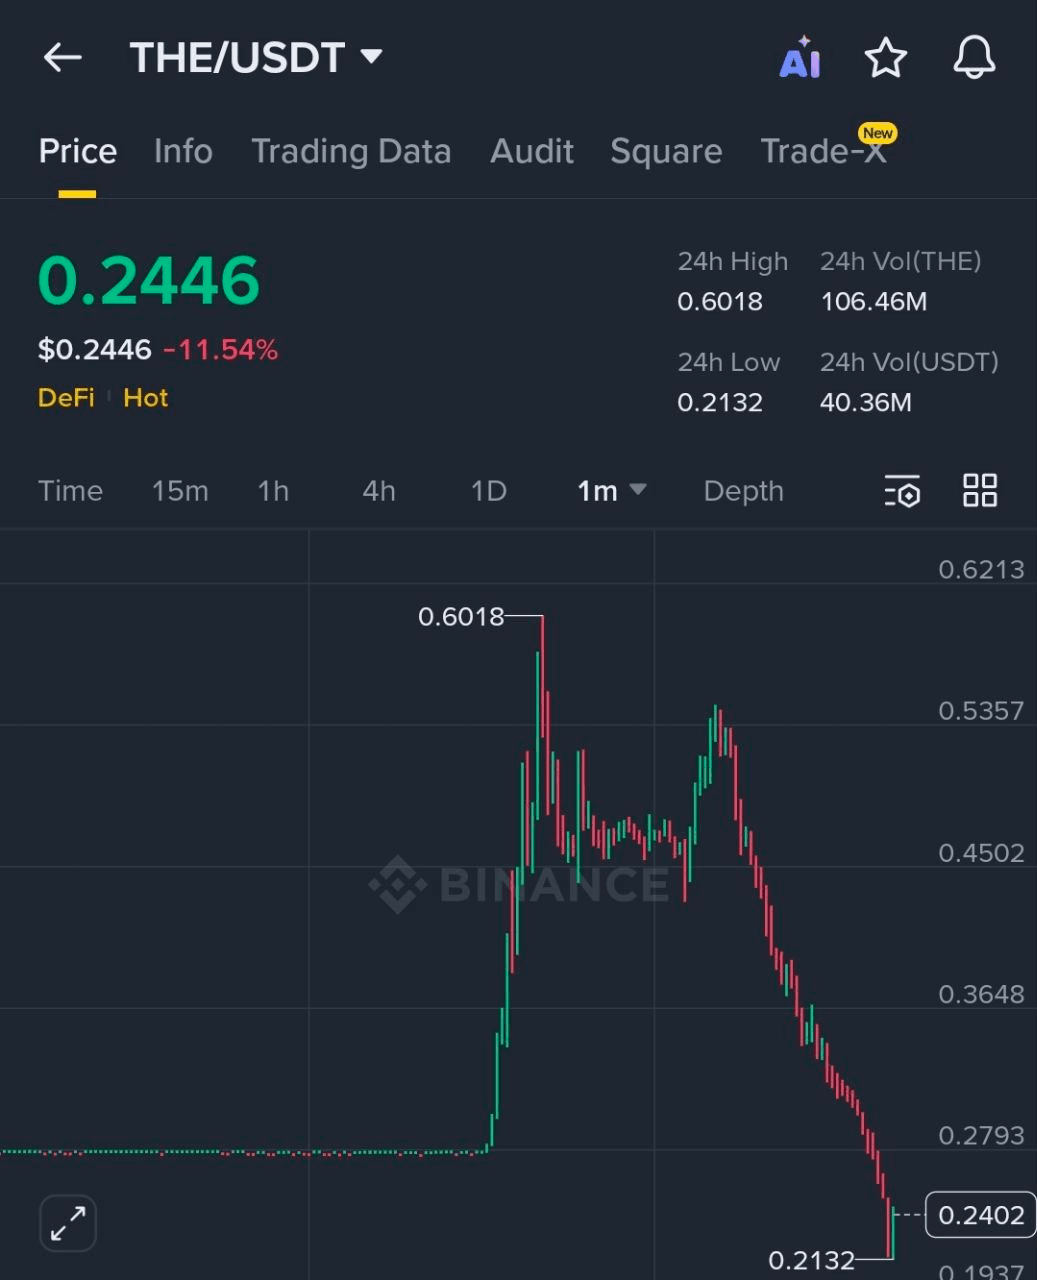The image size is (1037, 1280).
Task: Open the Time interval selector
Action: pyautogui.click(x=70, y=491)
